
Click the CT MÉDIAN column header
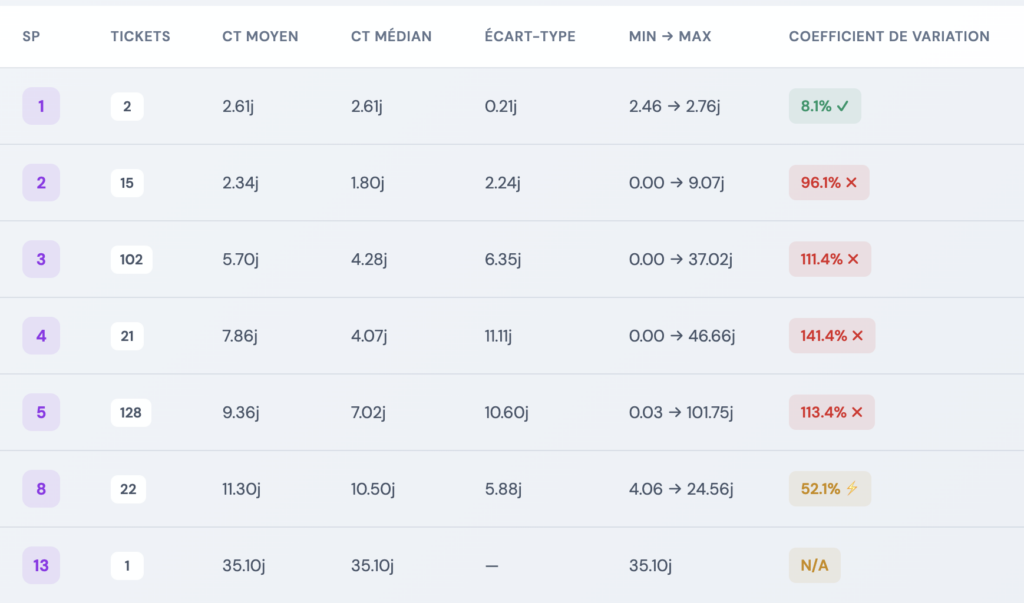(x=391, y=37)
